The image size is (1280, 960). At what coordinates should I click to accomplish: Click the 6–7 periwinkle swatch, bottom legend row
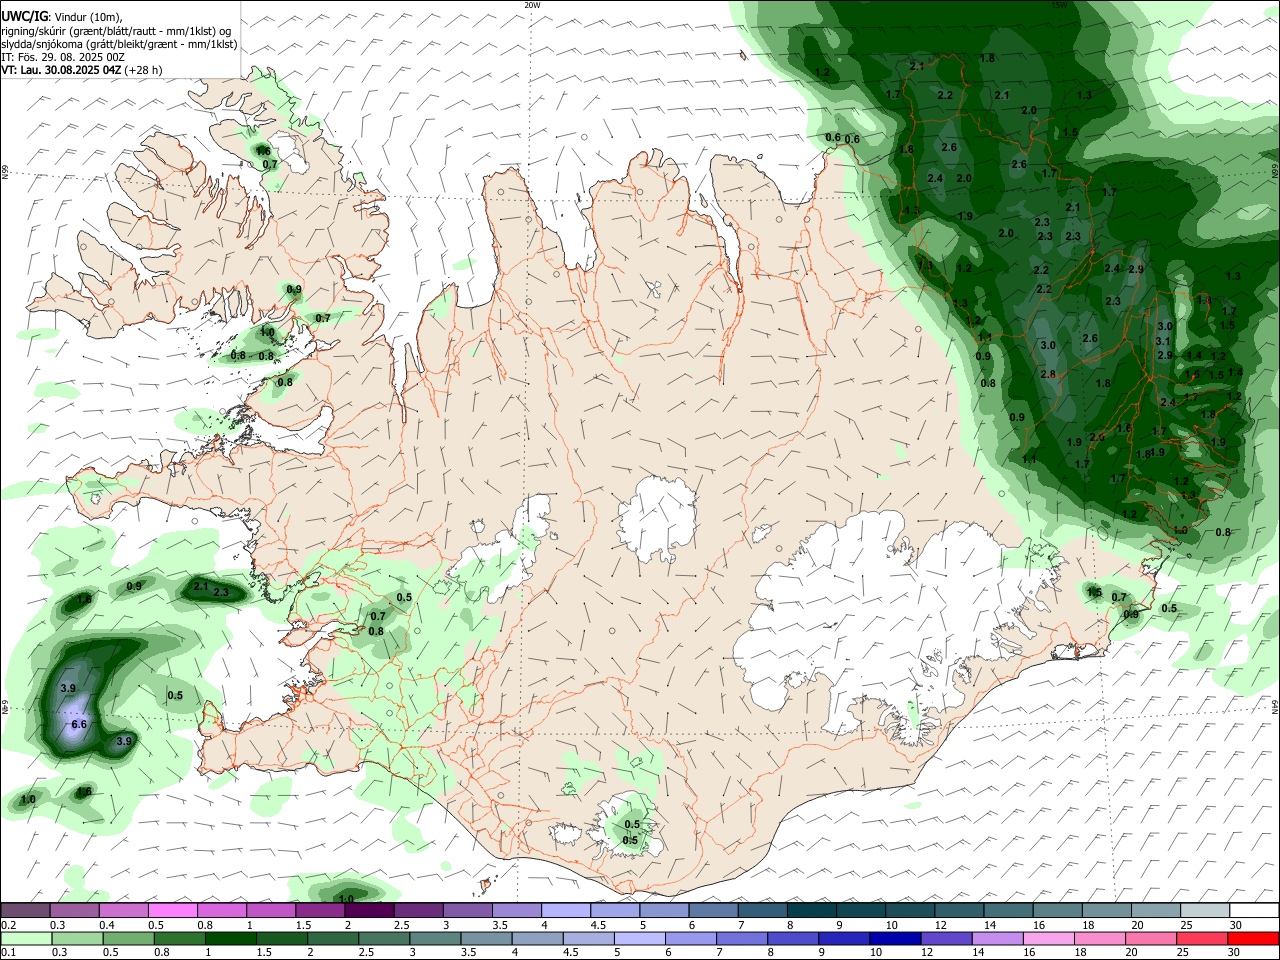point(691,938)
